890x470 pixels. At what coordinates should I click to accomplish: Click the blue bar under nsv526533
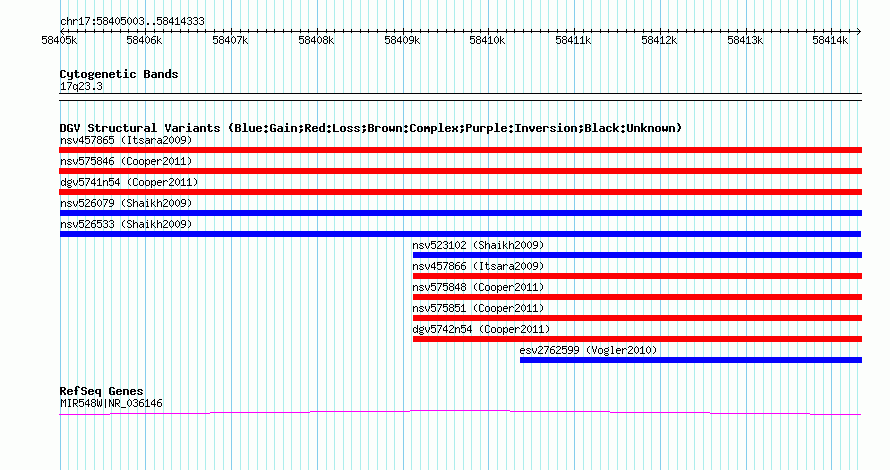click(x=460, y=234)
